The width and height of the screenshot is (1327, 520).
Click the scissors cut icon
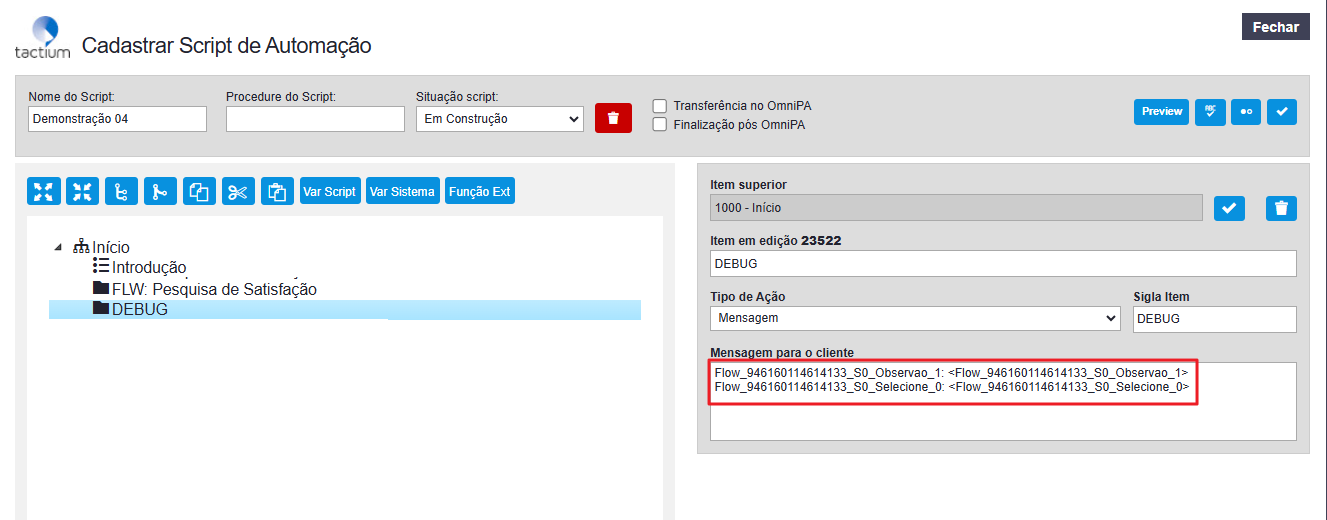tap(237, 191)
